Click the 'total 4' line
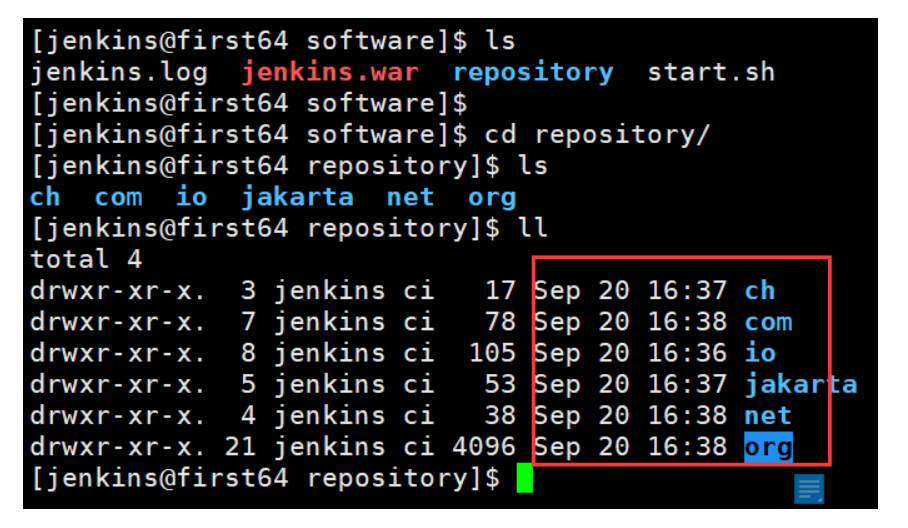 click(x=86, y=259)
